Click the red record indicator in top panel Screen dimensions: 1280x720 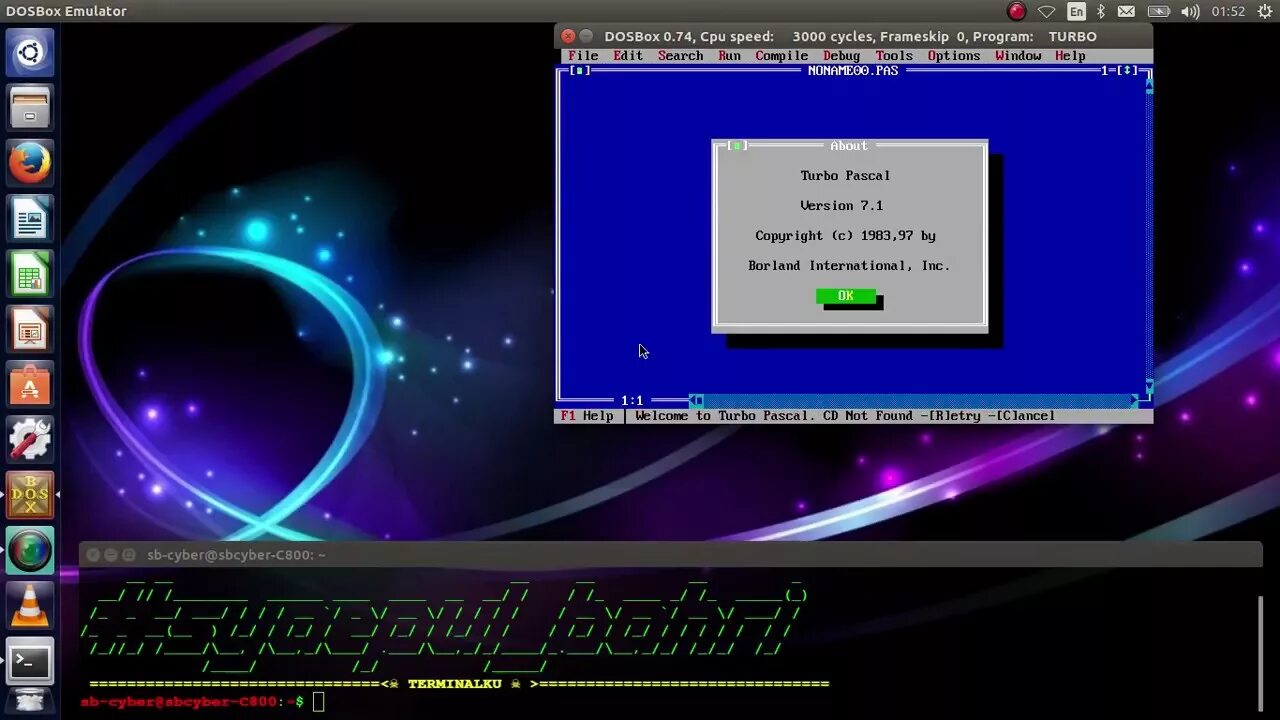tap(1017, 12)
